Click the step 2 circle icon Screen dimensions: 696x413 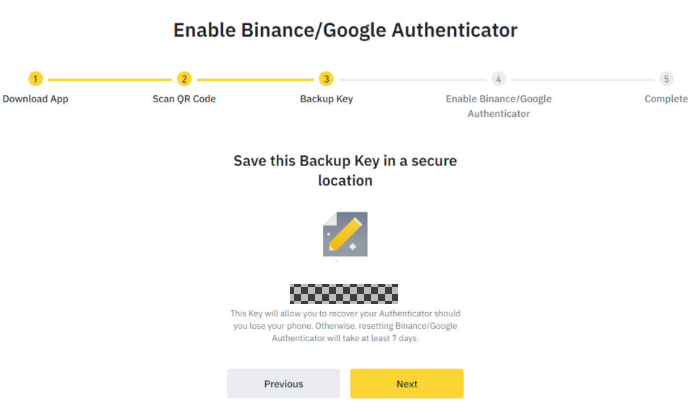click(x=184, y=79)
